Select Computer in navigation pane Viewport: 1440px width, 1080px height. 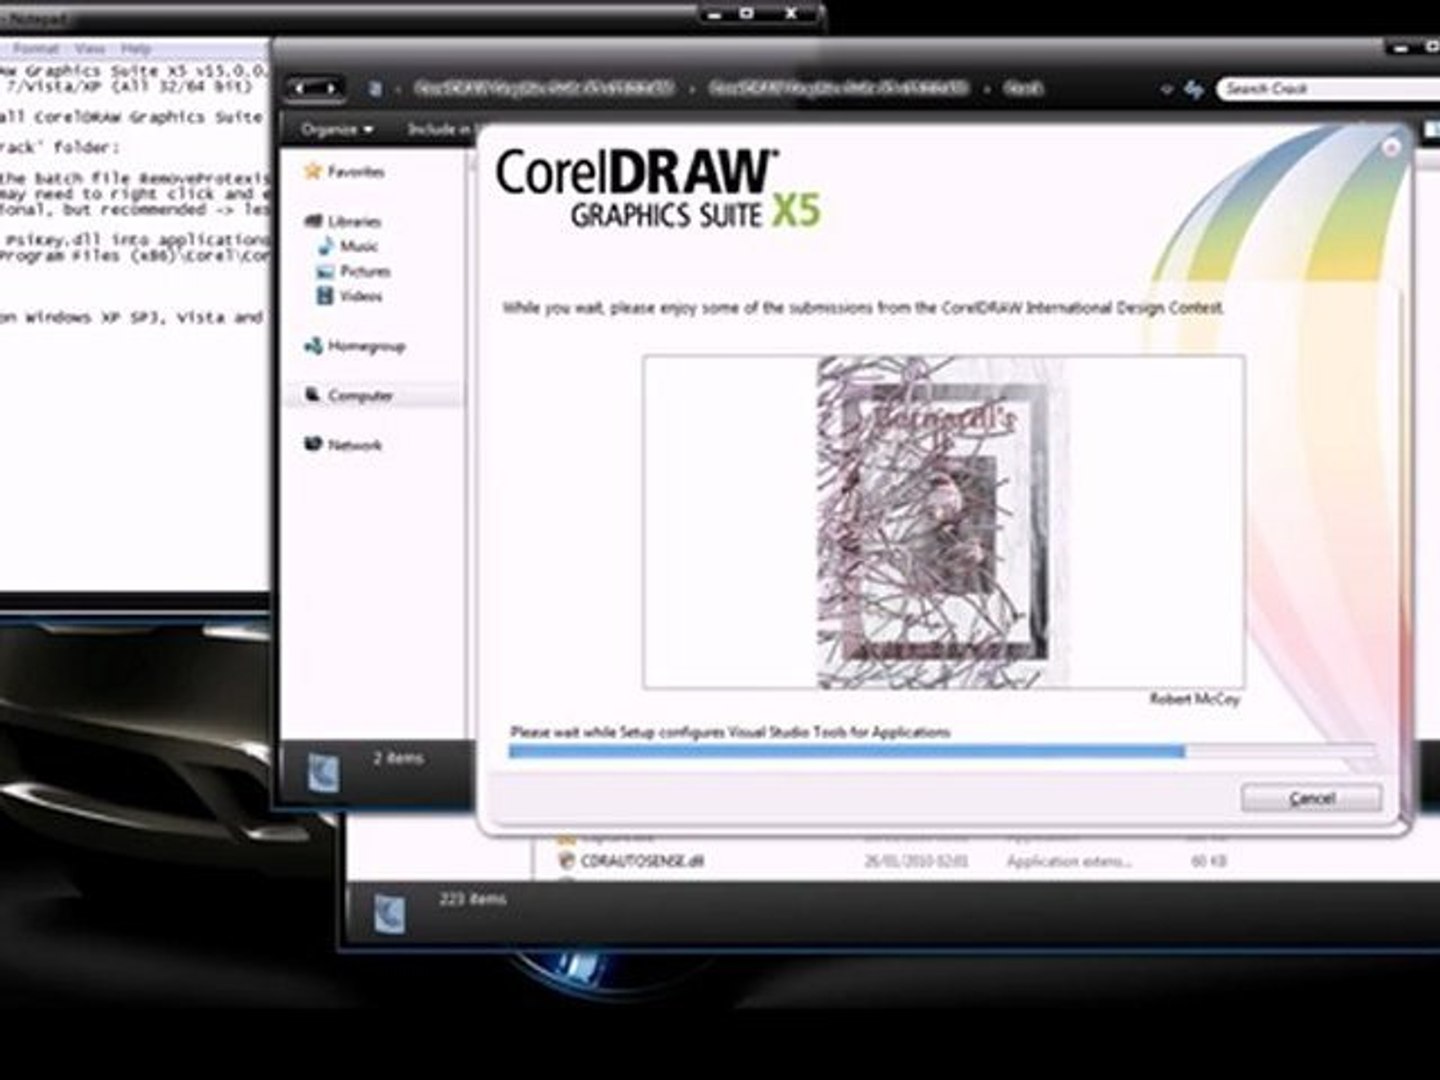(360, 395)
